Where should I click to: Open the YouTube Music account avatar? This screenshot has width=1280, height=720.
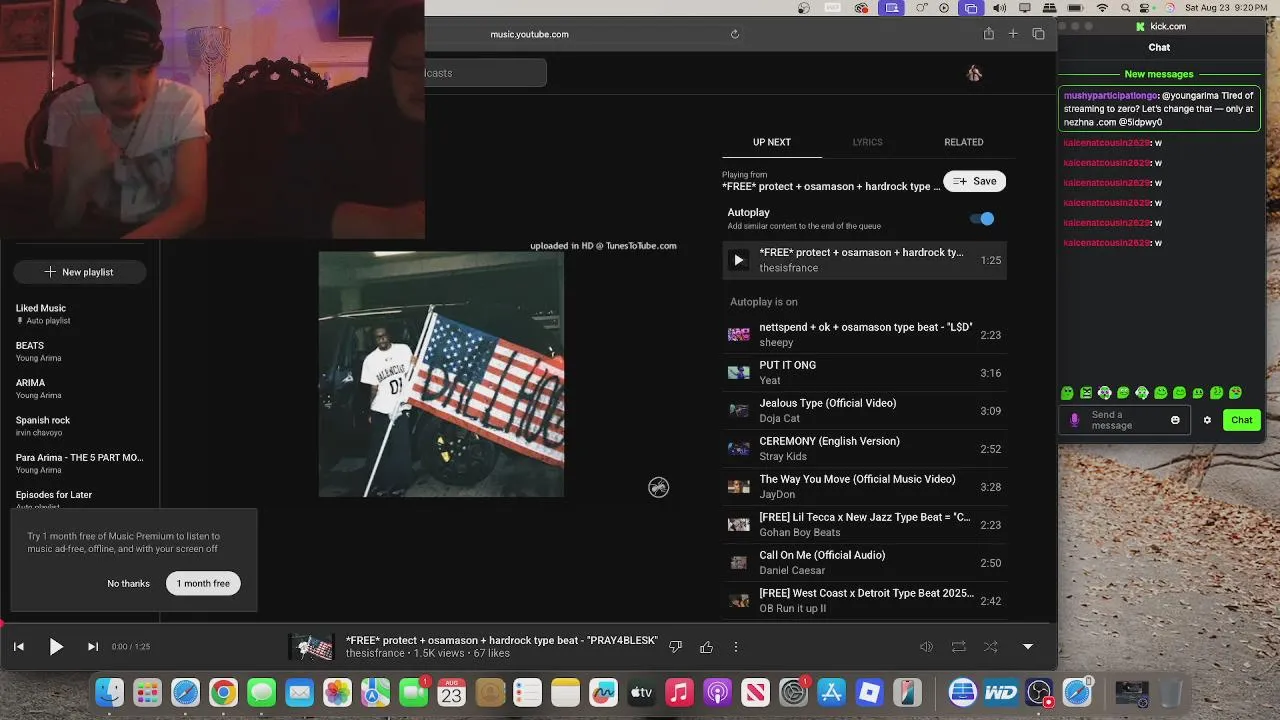[x=975, y=73]
